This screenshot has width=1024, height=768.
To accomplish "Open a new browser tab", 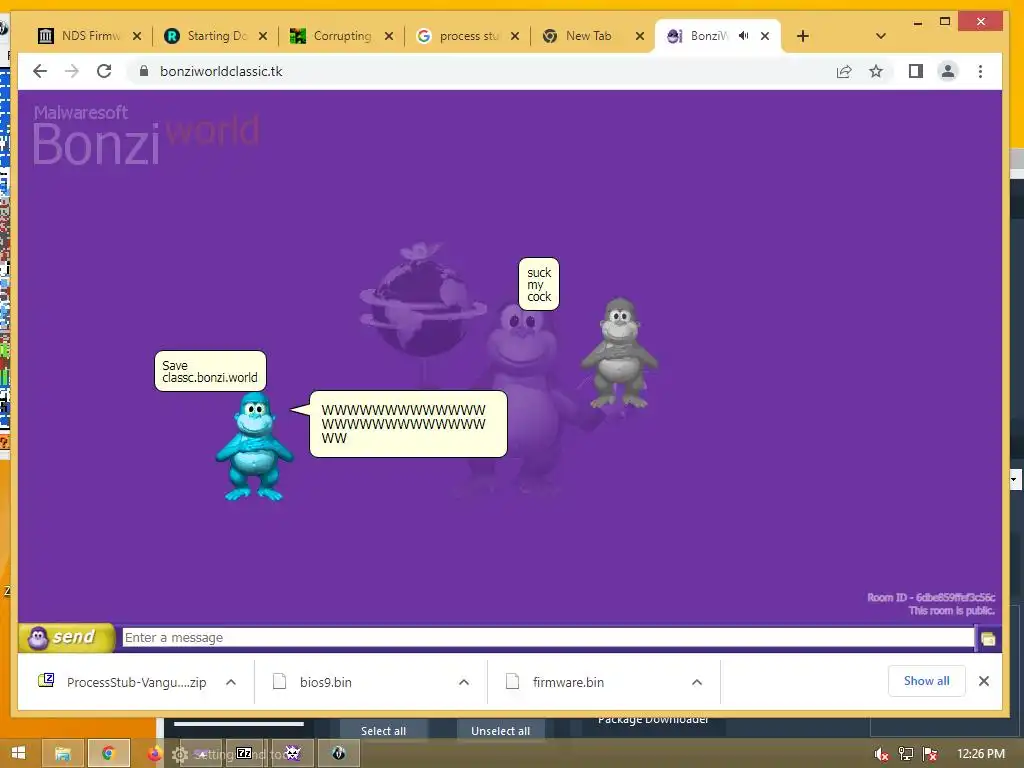I will point(803,36).
